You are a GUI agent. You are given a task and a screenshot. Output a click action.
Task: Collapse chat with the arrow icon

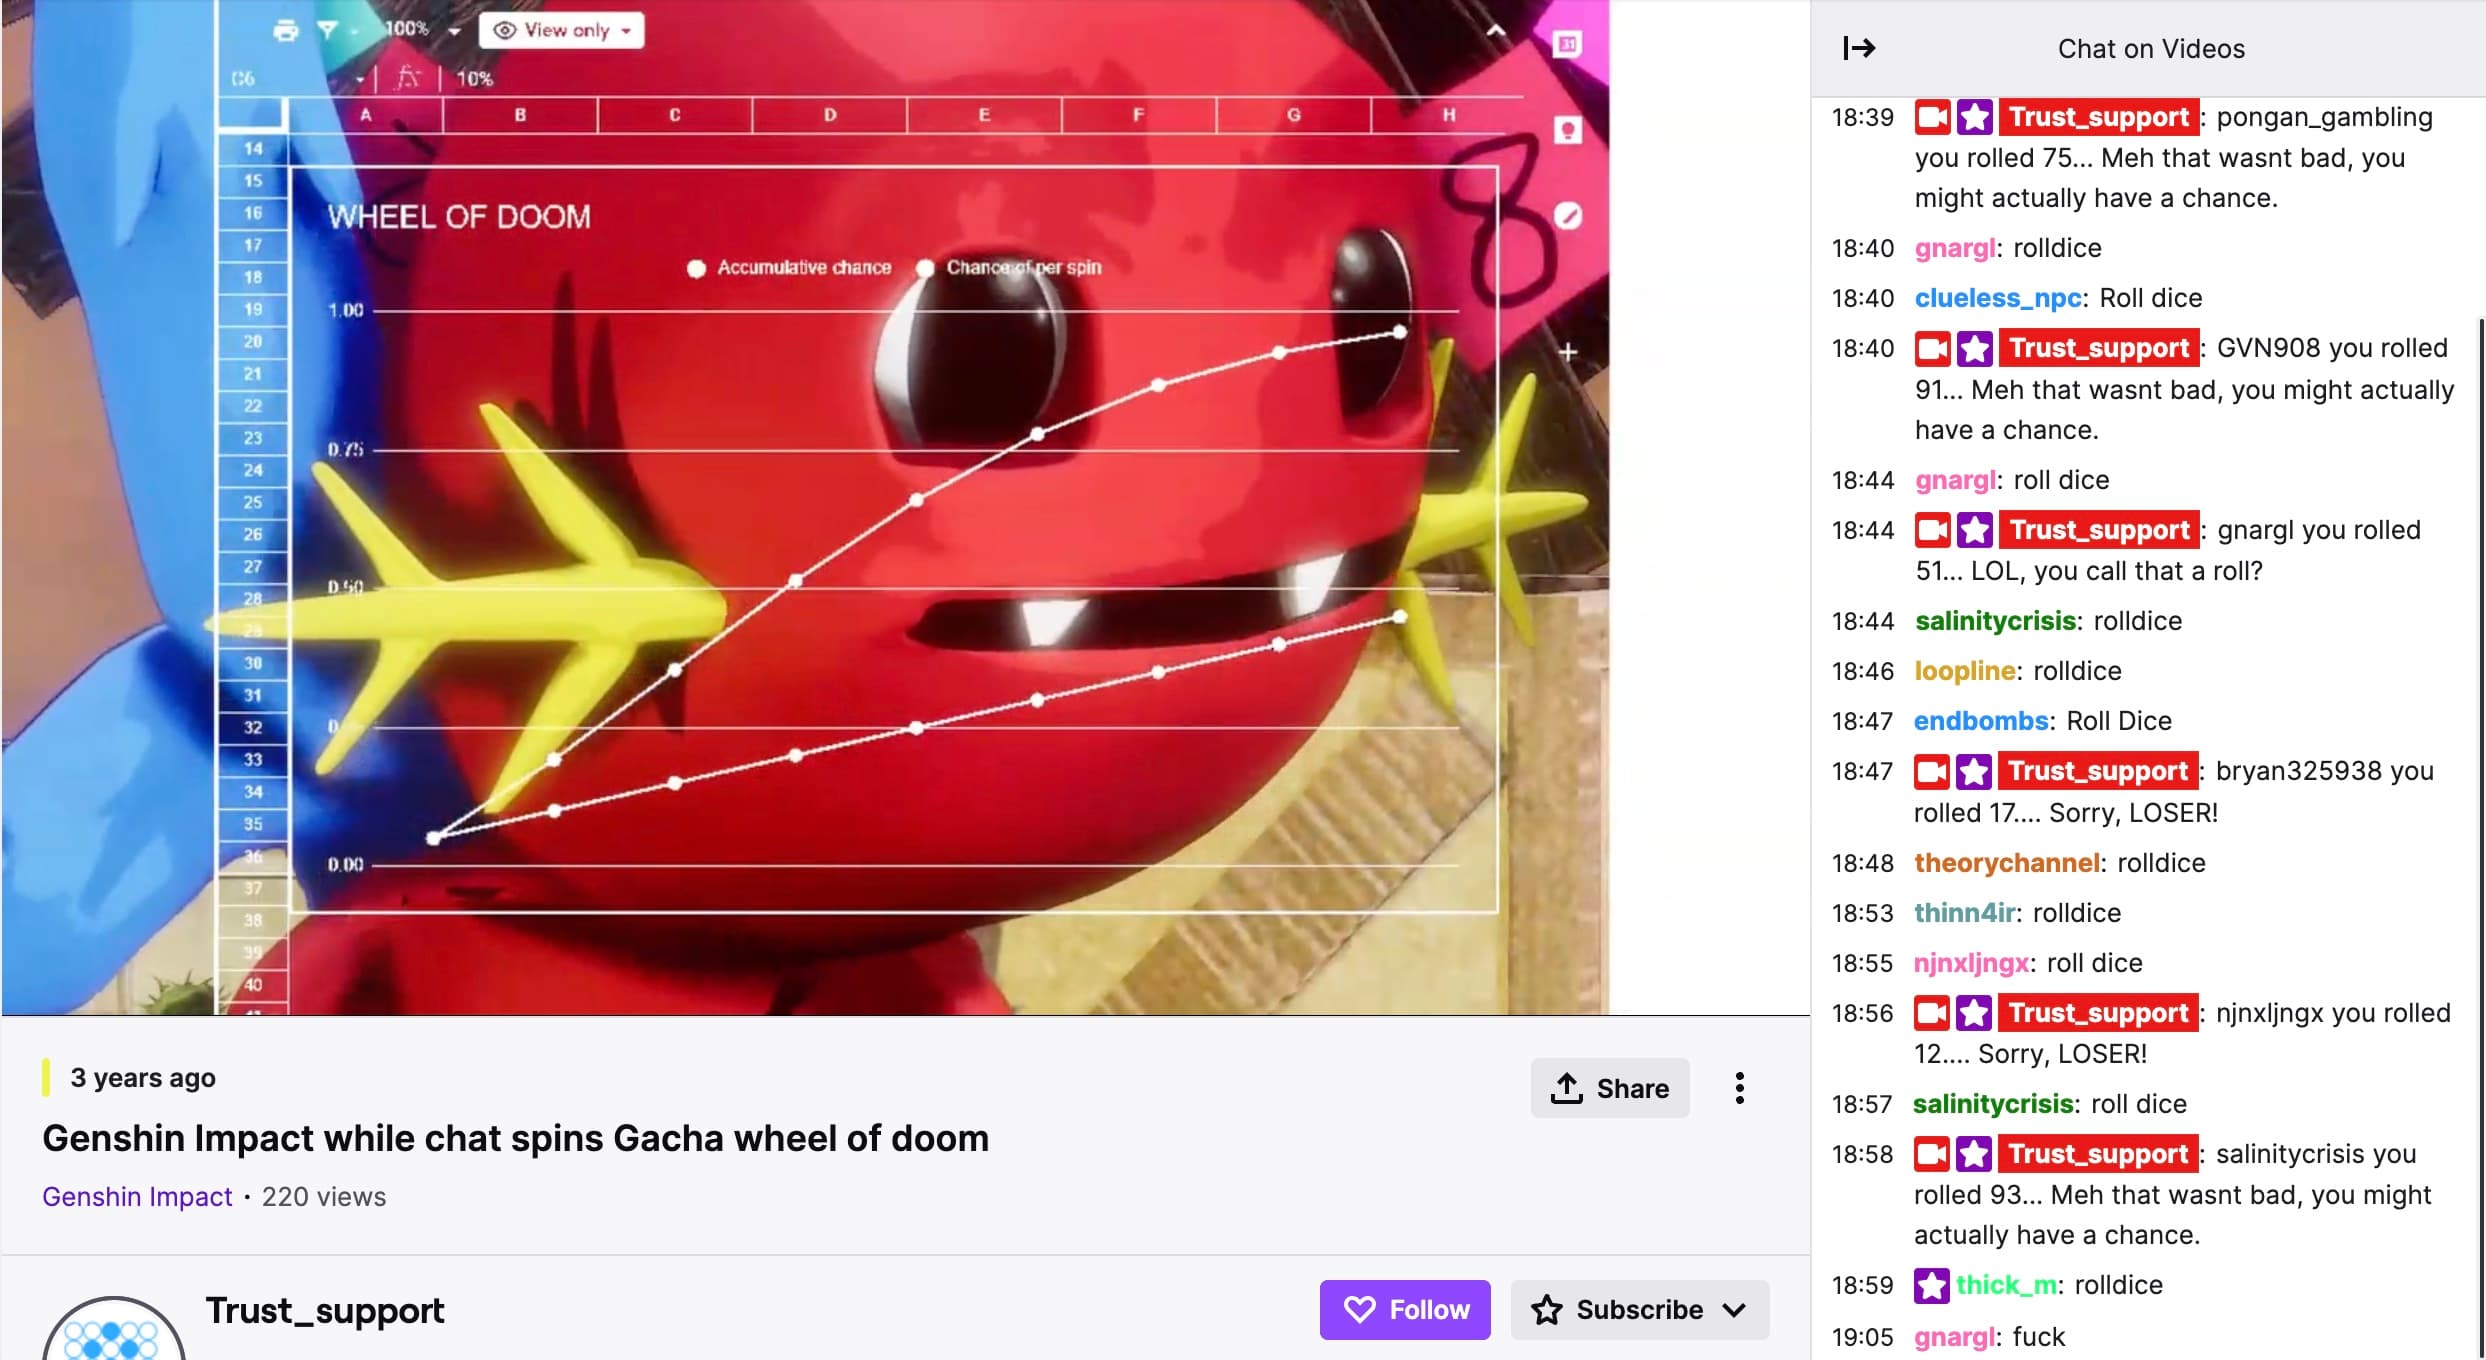point(1859,48)
